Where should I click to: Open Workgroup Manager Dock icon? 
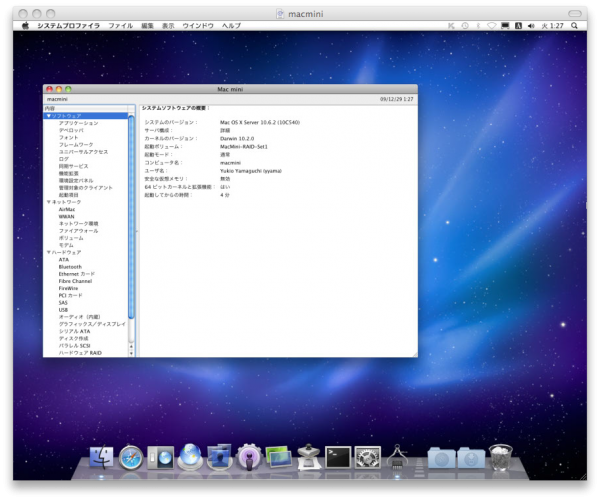tap(220, 457)
